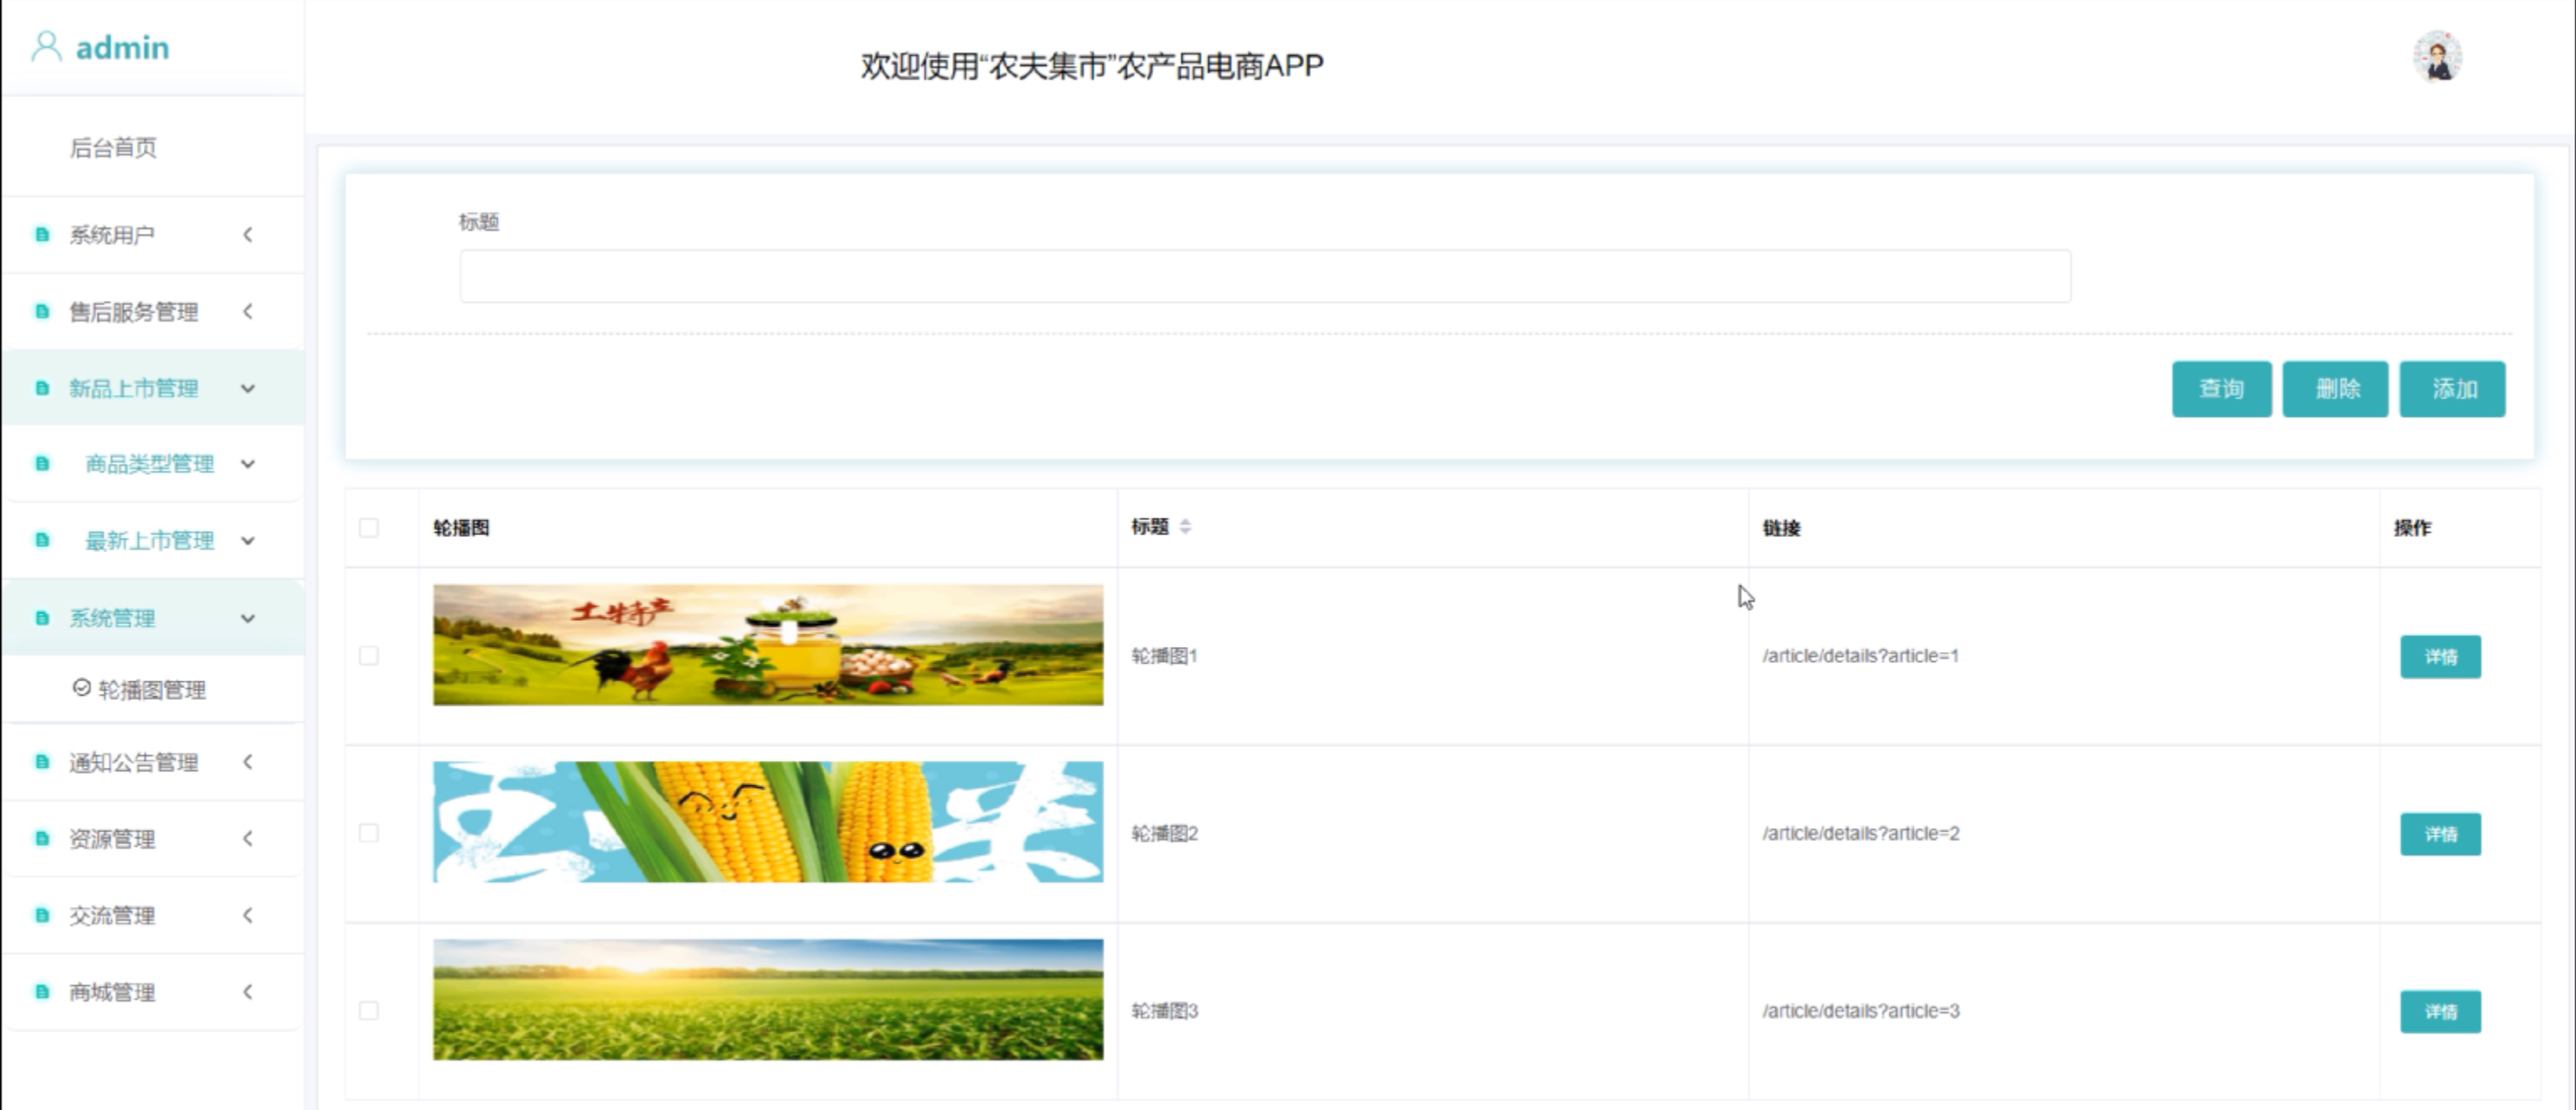The height and width of the screenshot is (1110, 2576).
Task: Click the 通知公告管理 document icon
Action: tap(42, 762)
